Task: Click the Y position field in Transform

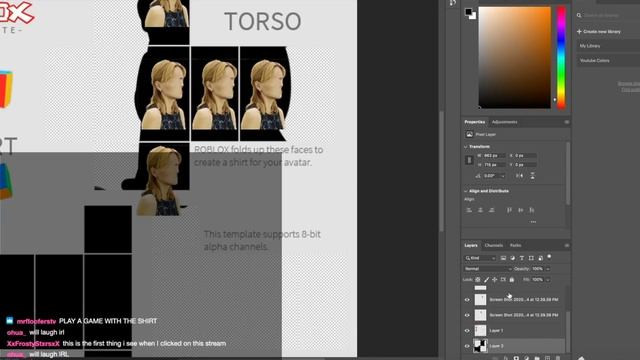Action: [x=525, y=164]
